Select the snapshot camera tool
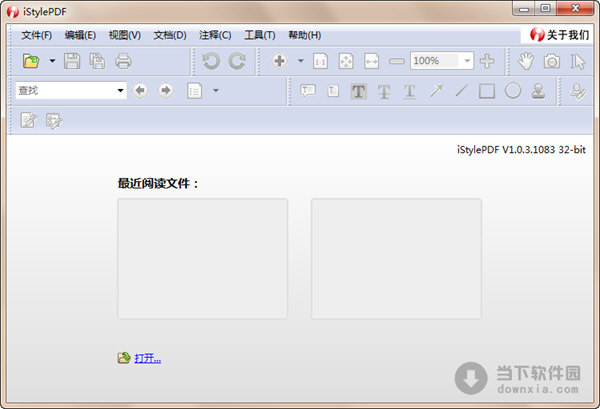 tap(551, 61)
